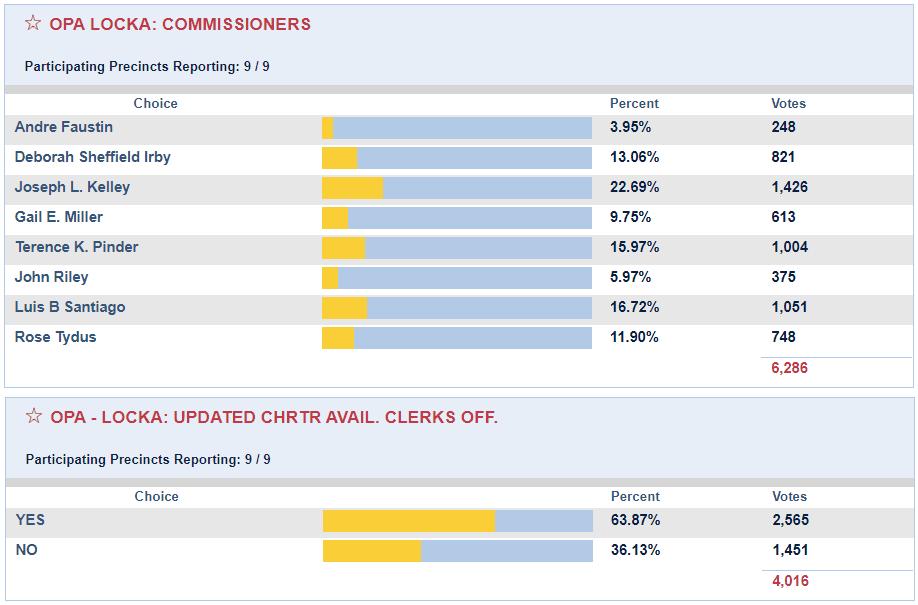Image resolution: width=918 pixels, height=605 pixels.
Task: Select the result bar for Joseph L. Kelley
Action: pos(455,187)
